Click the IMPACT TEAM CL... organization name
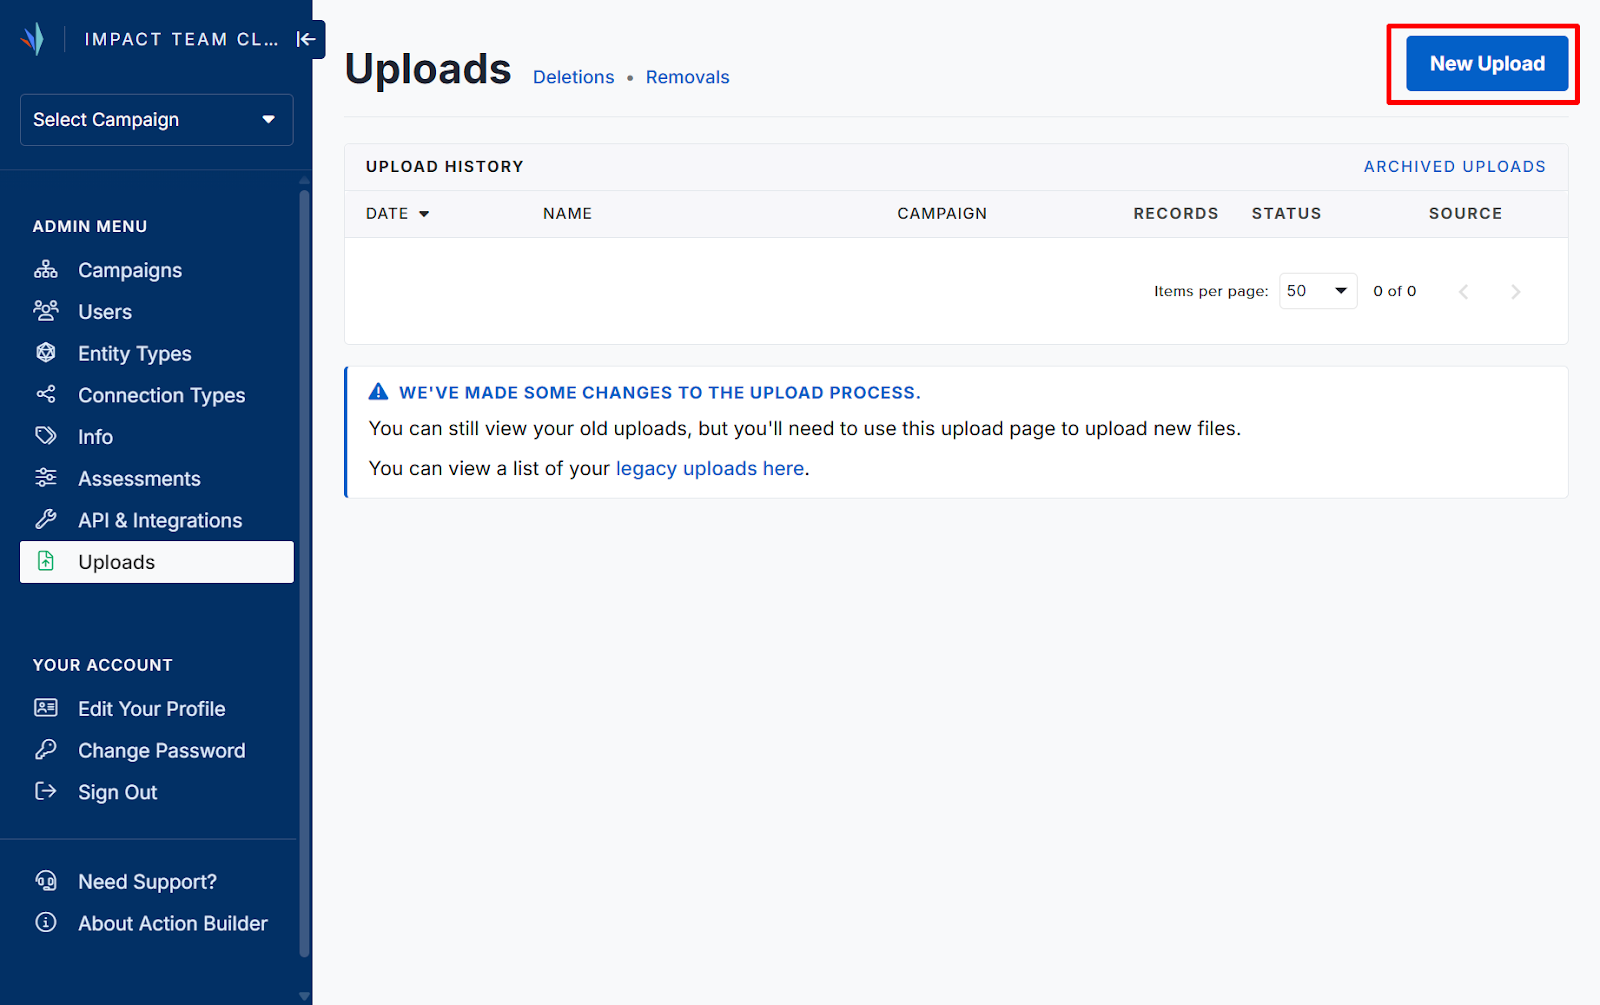Viewport: 1600px width, 1005px height. click(x=181, y=39)
